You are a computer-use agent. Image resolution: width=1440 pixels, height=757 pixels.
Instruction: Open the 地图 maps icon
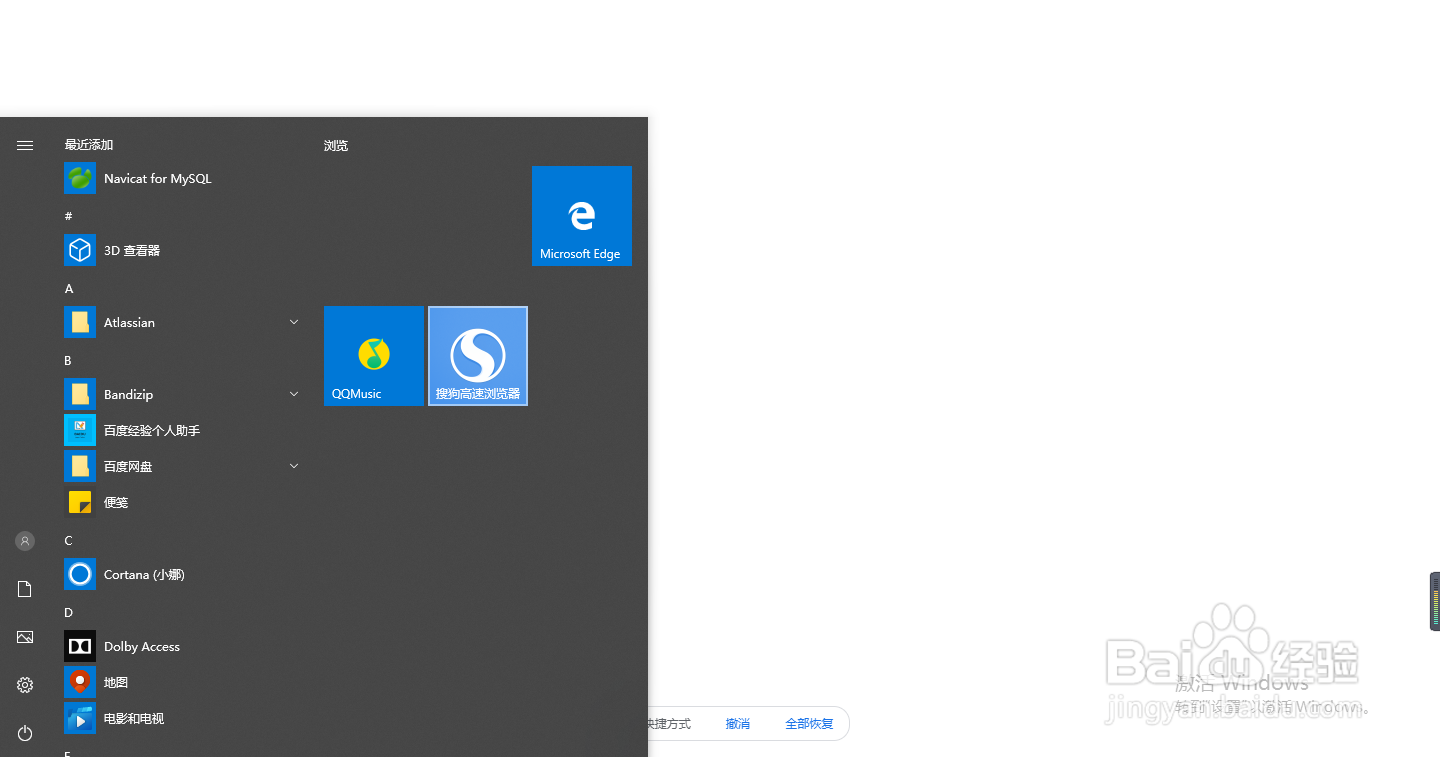80,682
